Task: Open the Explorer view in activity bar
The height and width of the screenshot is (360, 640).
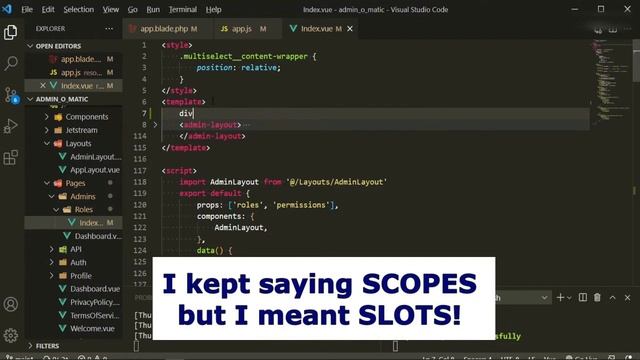Action: click(11, 33)
